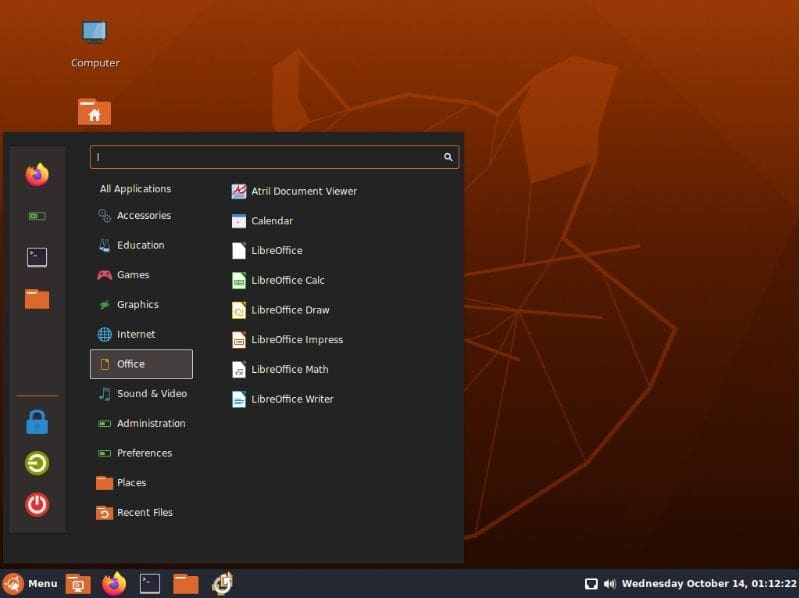The height and width of the screenshot is (598, 800).
Task: Open Terminal from the menu favorites sidebar
Action: (x=37, y=257)
